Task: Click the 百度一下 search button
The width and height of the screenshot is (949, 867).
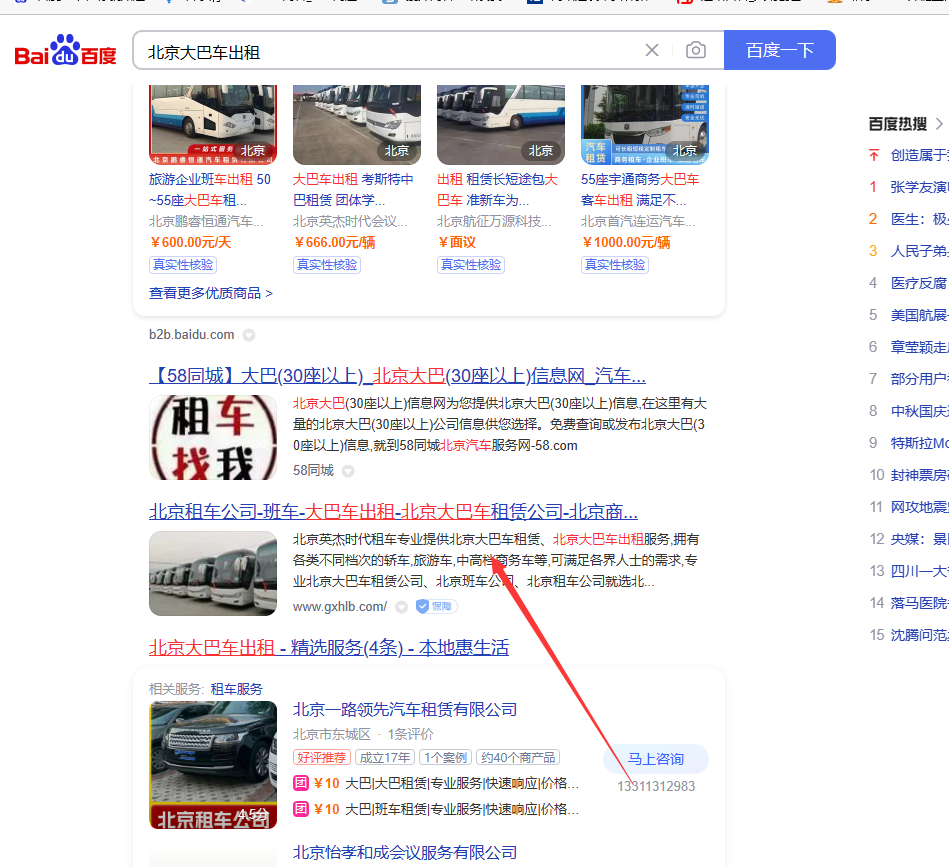Action: (780, 50)
